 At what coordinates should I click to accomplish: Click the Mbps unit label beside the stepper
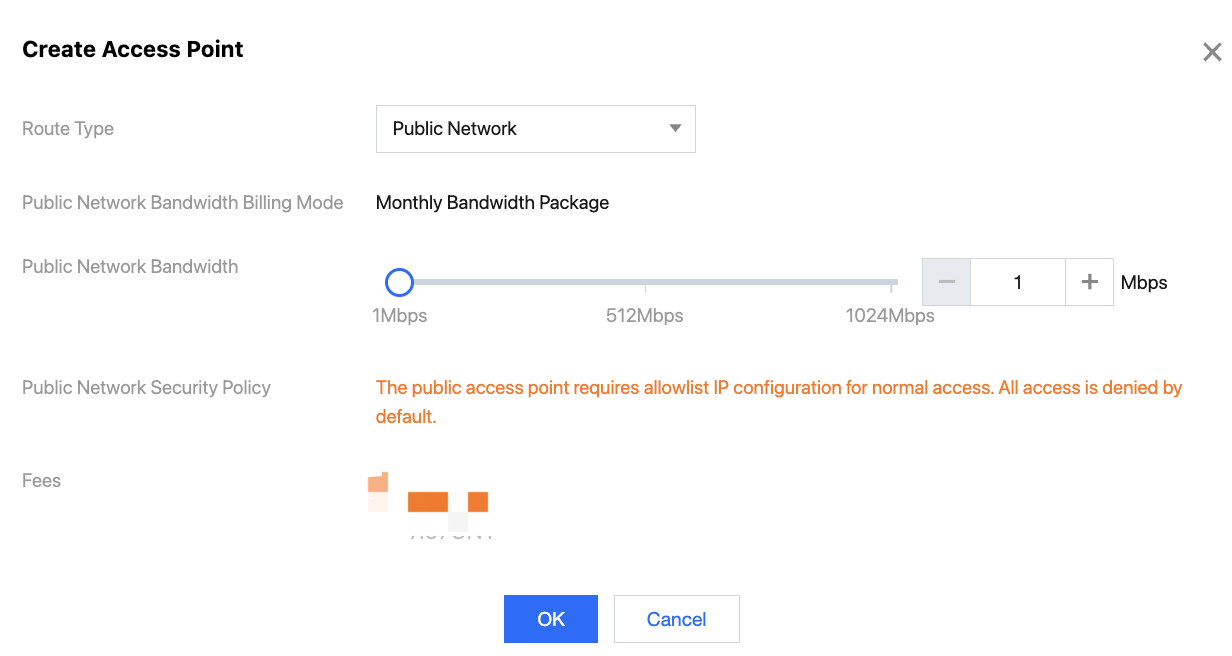(x=1144, y=283)
